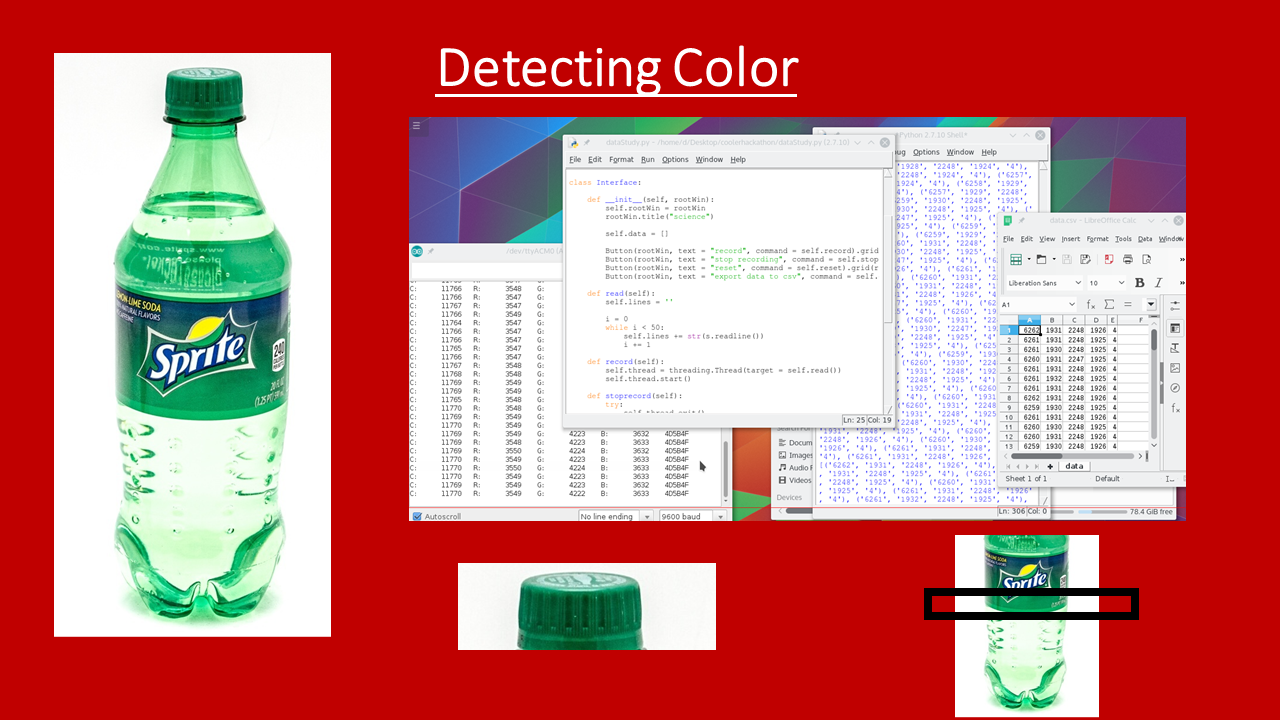Image resolution: width=1280 pixels, height=720 pixels.
Task: Open the desktop hamburger menu icon top-left
Action: coord(416,126)
